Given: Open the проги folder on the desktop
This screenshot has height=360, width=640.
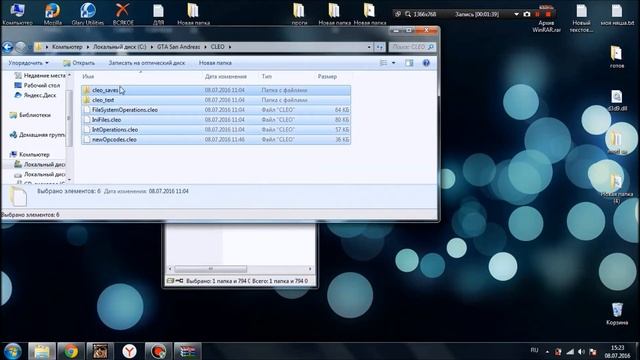Looking at the screenshot, I should tap(299, 14).
